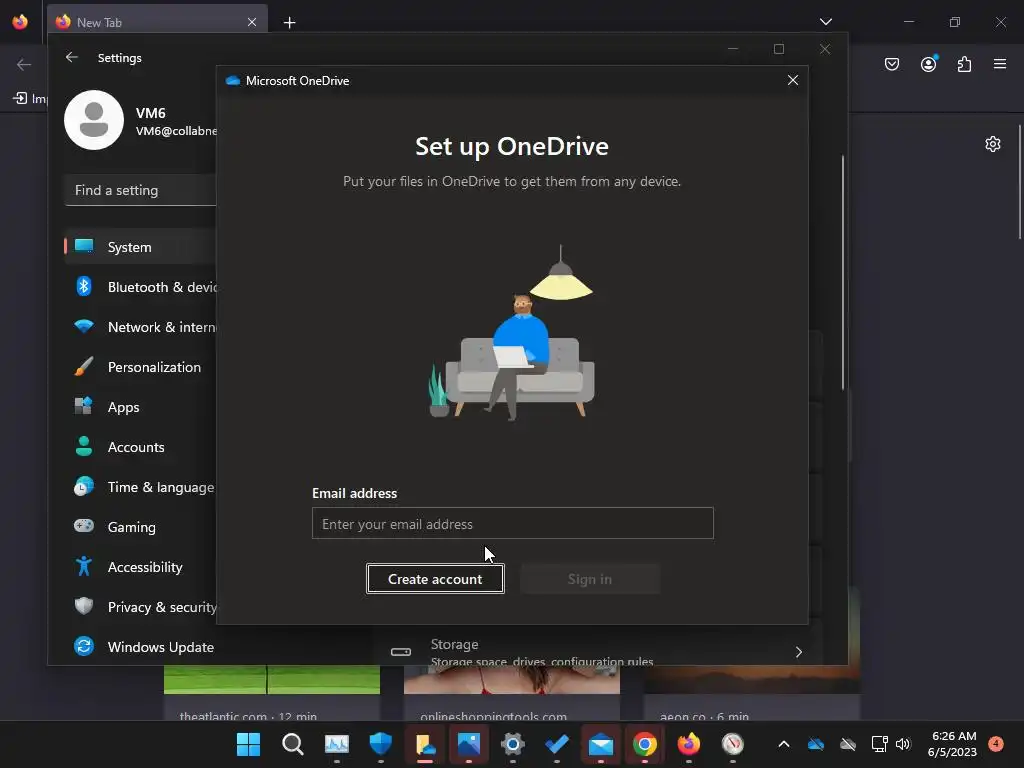Select Gaming in Settings sidebar
1024x768 pixels.
click(x=140, y=526)
